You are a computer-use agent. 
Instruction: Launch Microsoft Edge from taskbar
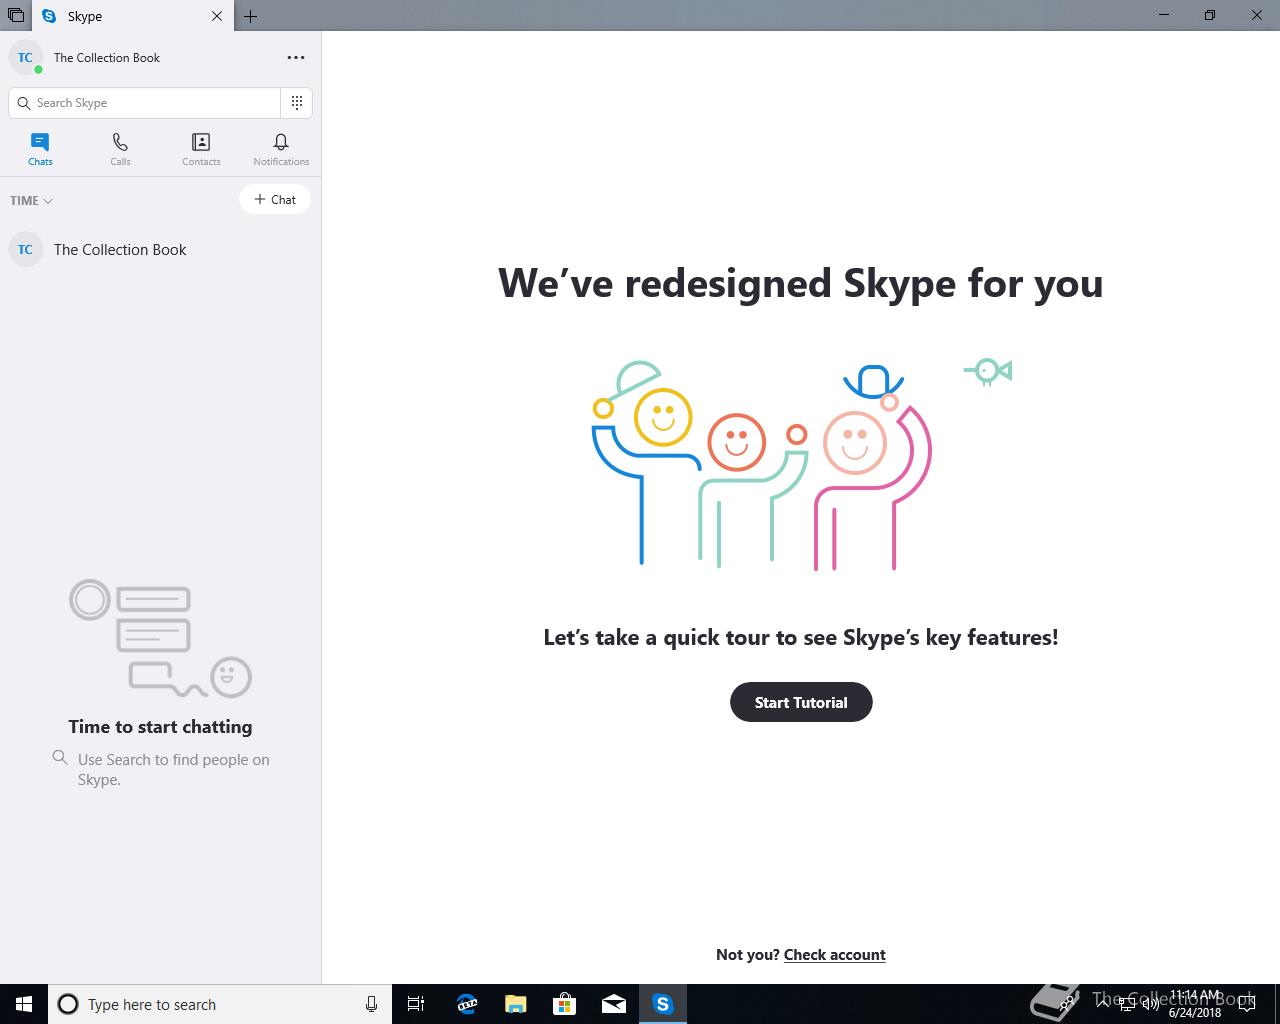coord(466,1004)
